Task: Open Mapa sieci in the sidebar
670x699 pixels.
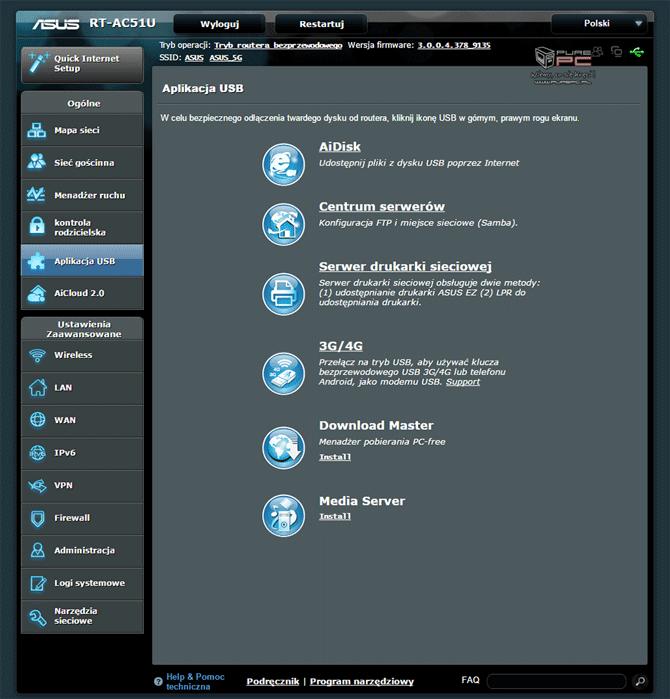Action: point(82,131)
